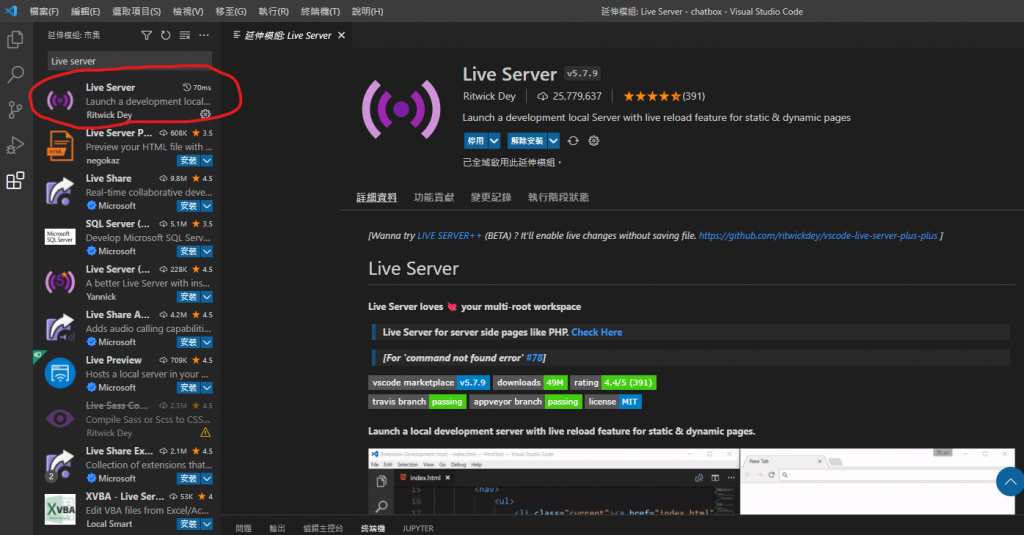Viewport: 1024px width, 535px height.
Task: Open the Source Control view
Action: click(x=15, y=110)
